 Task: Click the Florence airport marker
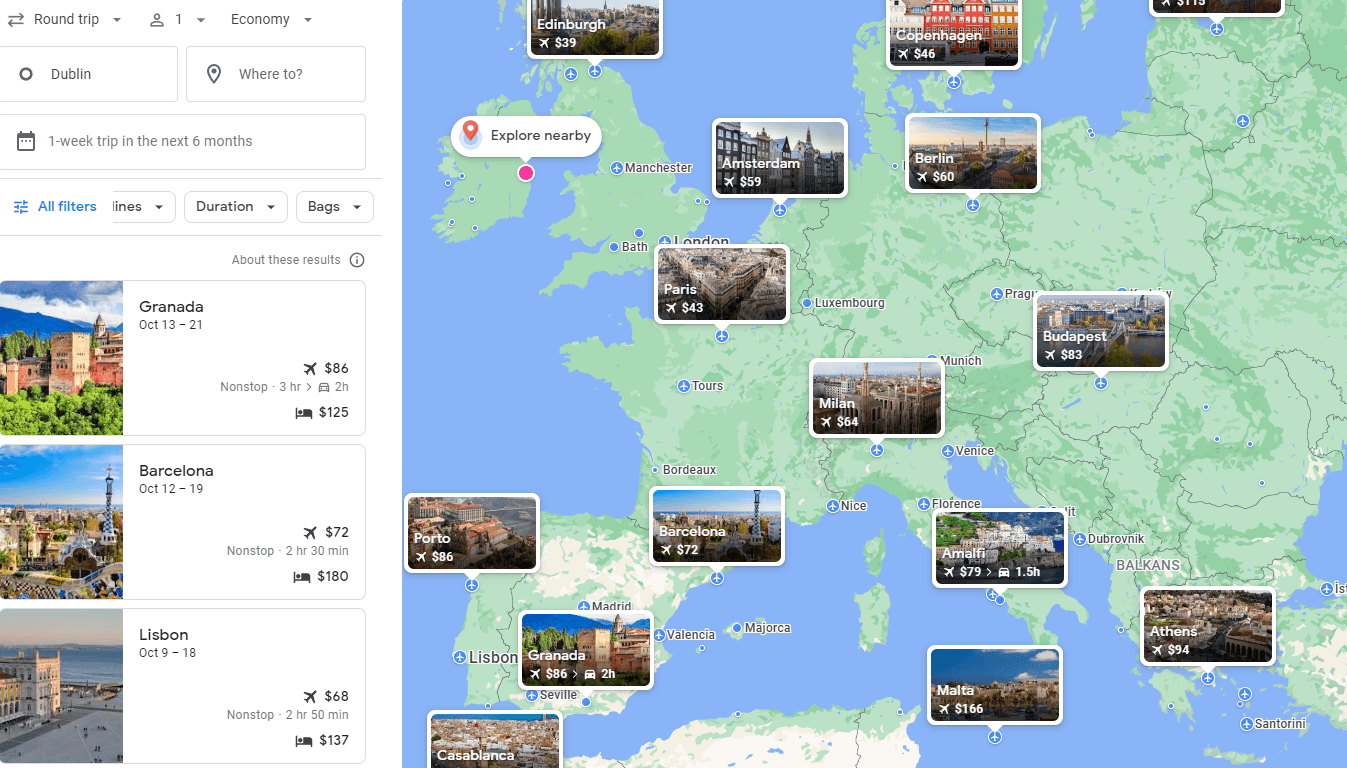[x=924, y=504]
